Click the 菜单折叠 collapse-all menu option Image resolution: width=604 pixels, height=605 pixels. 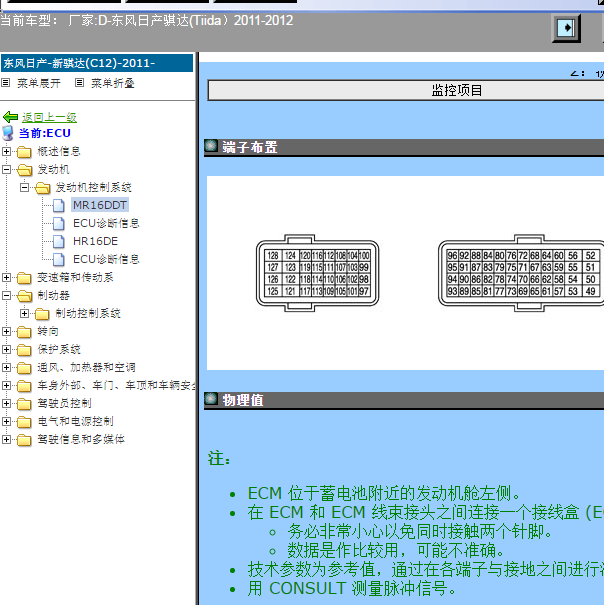point(113,83)
